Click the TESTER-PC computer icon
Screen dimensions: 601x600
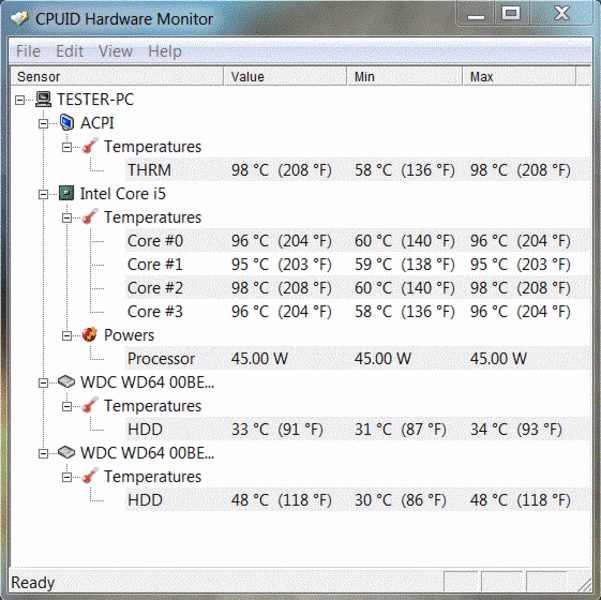point(43,99)
